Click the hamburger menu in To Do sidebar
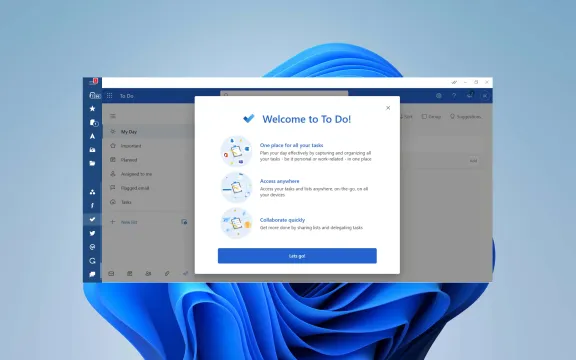576x360 pixels. [113, 116]
